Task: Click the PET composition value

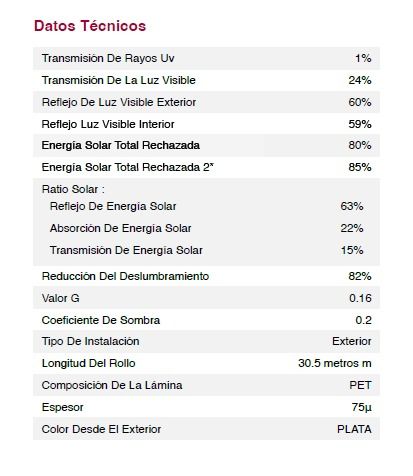Action: tap(360, 385)
